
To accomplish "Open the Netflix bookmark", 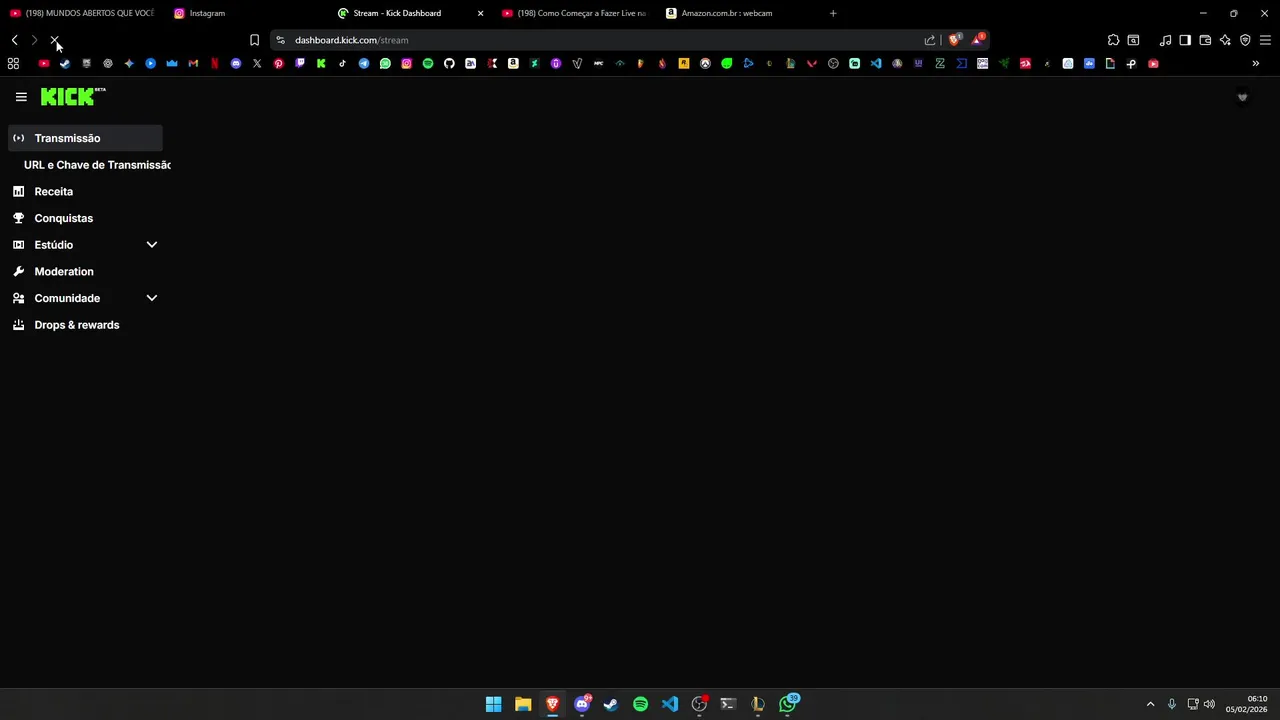I will [x=214, y=63].
